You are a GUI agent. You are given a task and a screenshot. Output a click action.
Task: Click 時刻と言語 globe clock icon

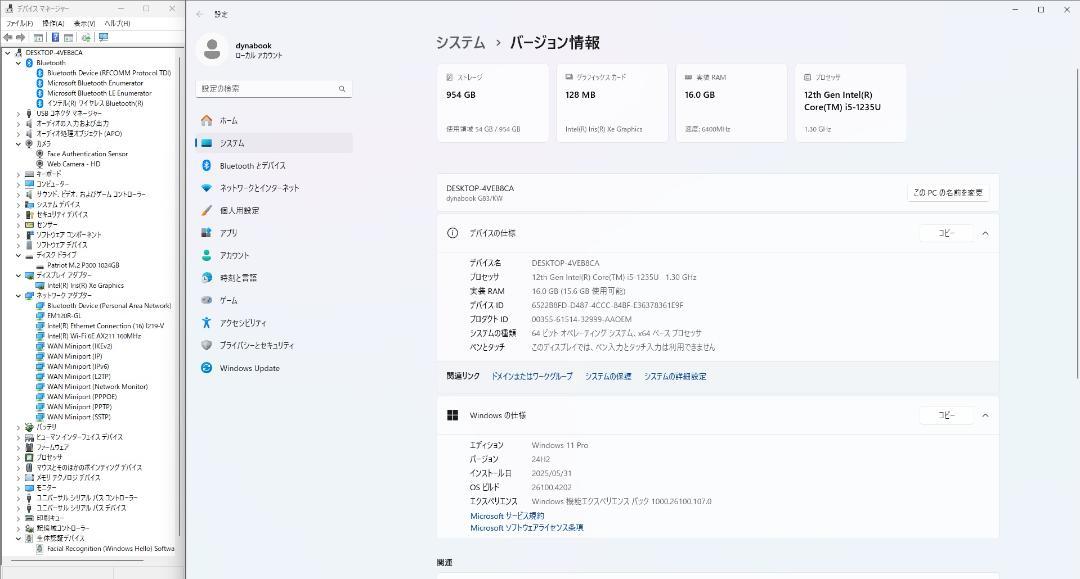pyautogui.click(x=207, y=277)
